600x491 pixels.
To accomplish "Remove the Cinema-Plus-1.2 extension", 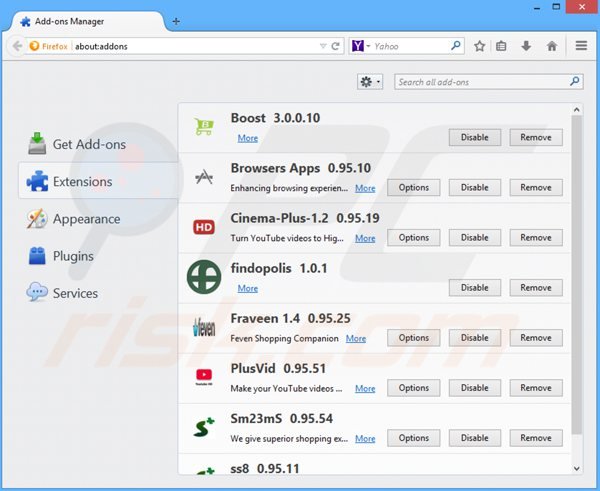I will (536, 238).
